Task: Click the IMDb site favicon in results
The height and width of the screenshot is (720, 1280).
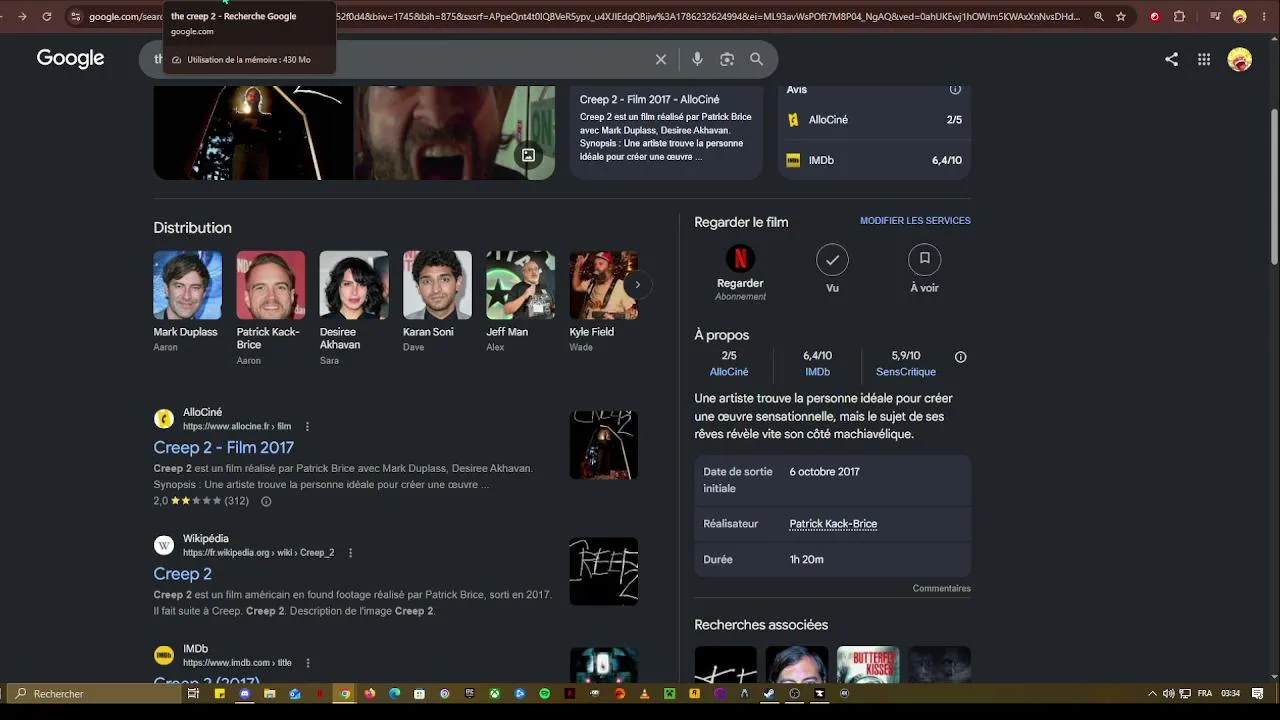Action: pyautogui.click(x=164, y=655)
